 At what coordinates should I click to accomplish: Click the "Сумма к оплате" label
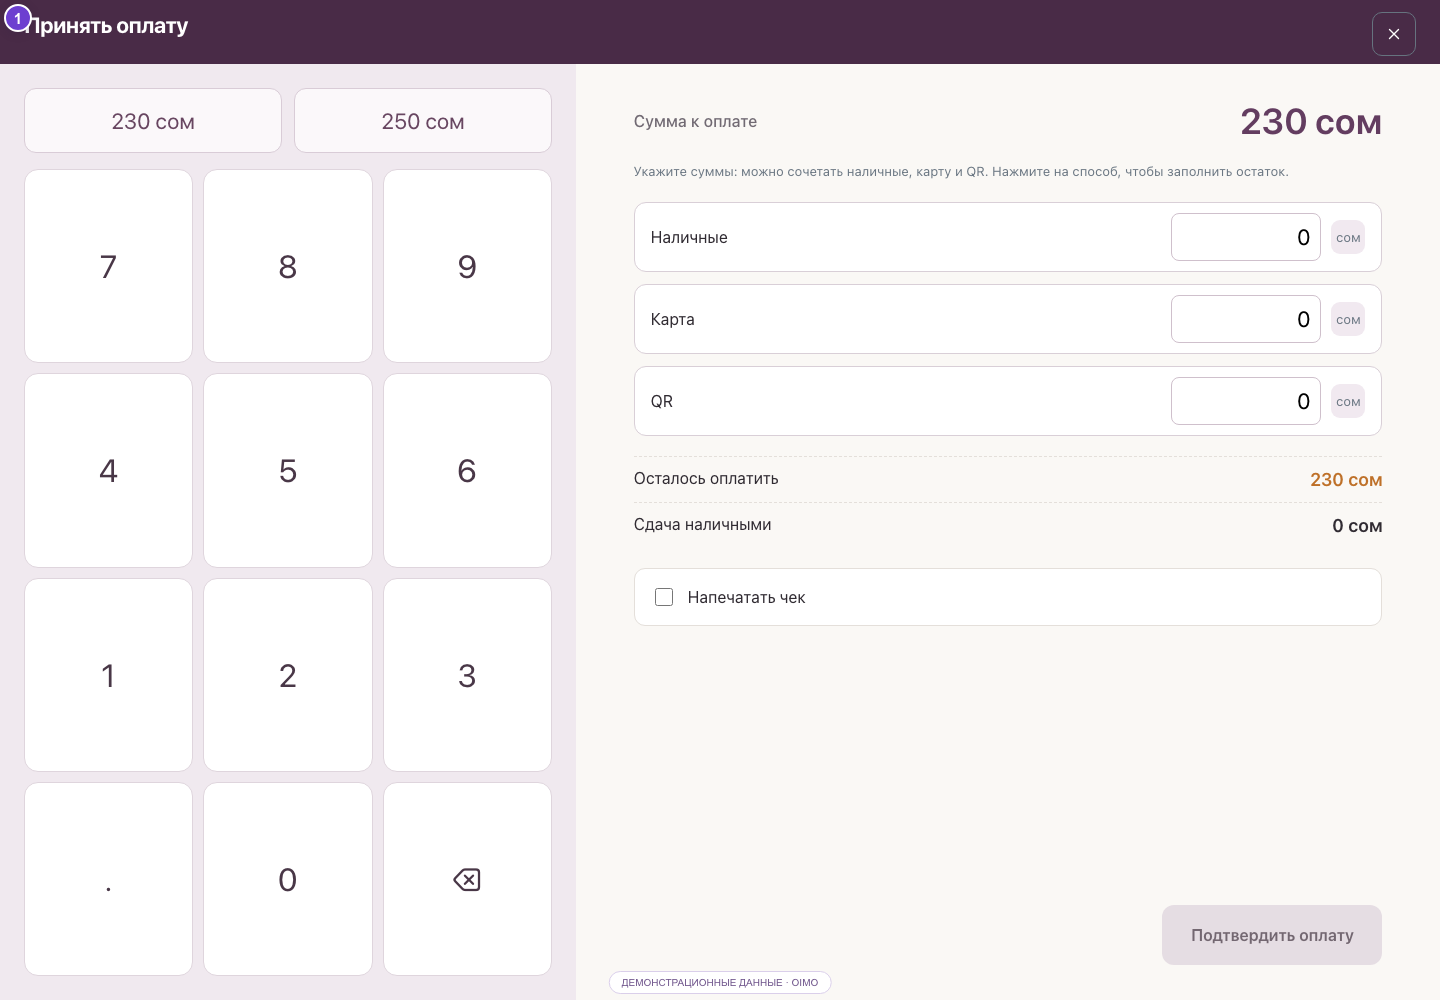tap(695, 121)
